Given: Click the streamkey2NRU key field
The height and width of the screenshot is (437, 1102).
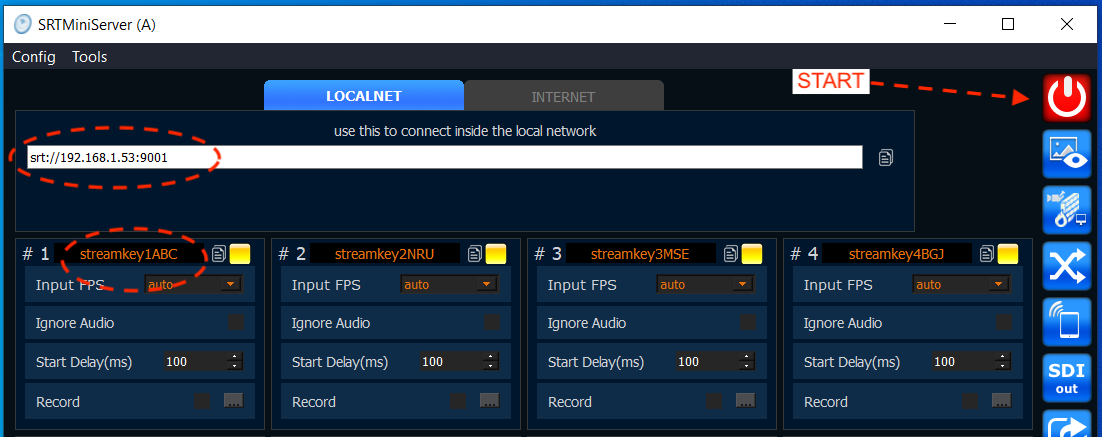Looking at the screenshot, I should (x=385, y=254).
